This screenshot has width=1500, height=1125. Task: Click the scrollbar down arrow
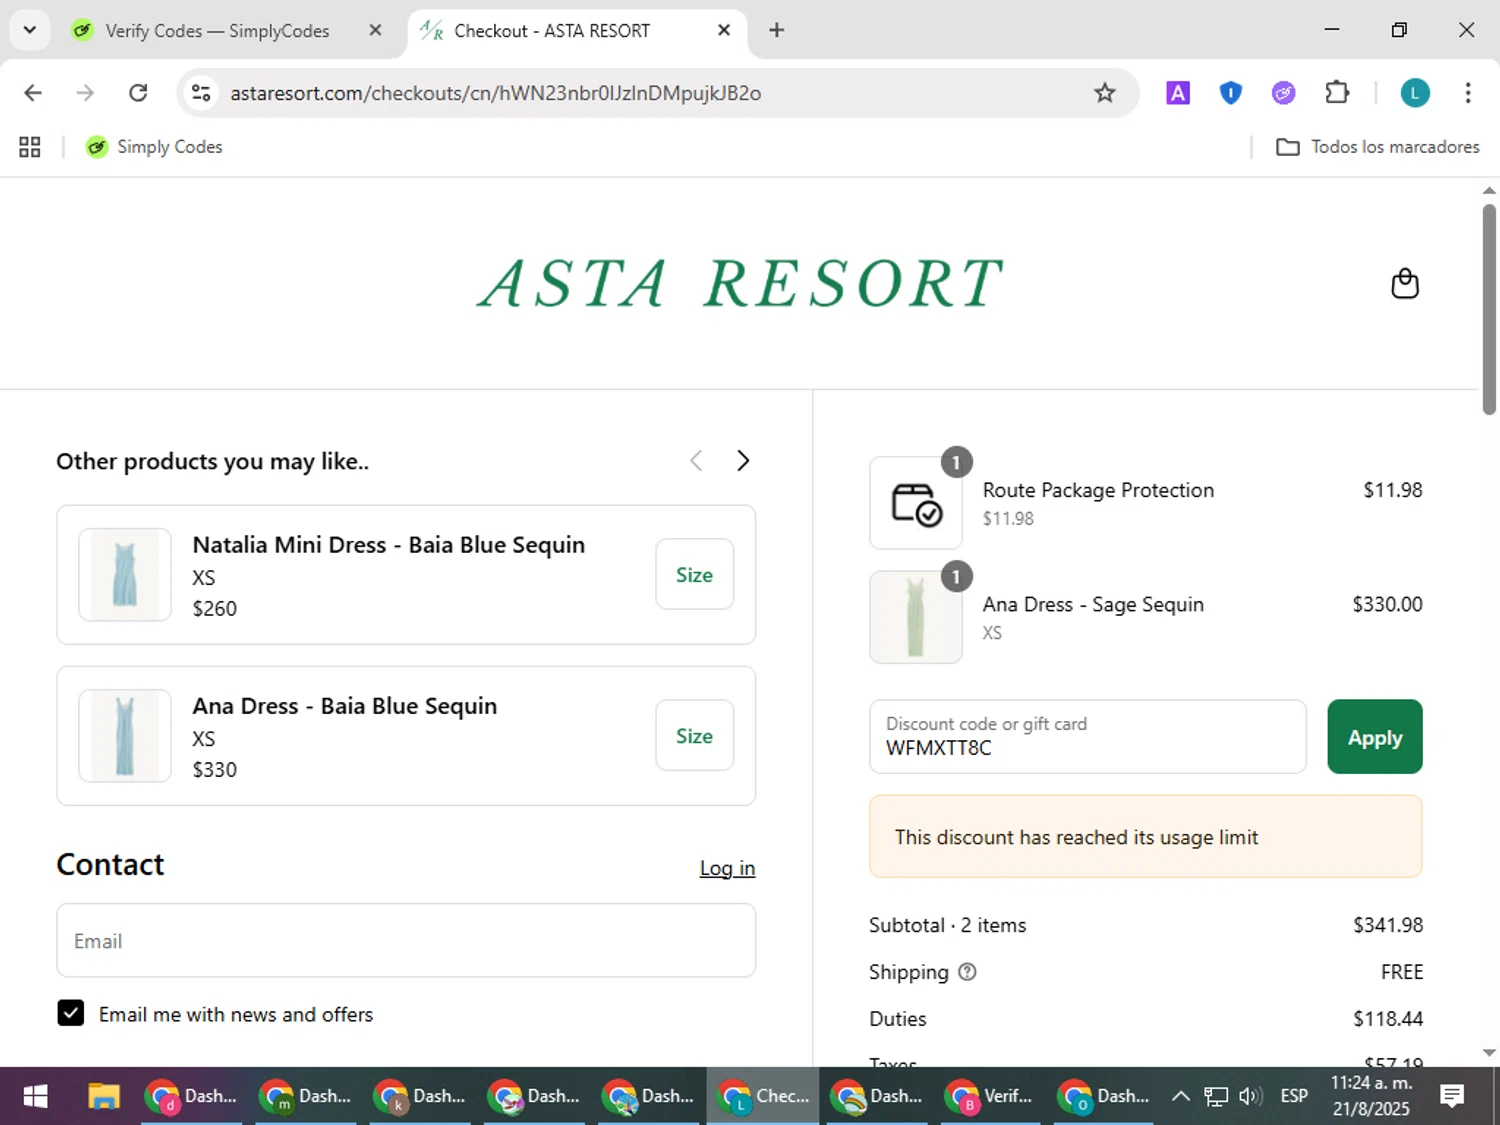click(1489, 1052)
